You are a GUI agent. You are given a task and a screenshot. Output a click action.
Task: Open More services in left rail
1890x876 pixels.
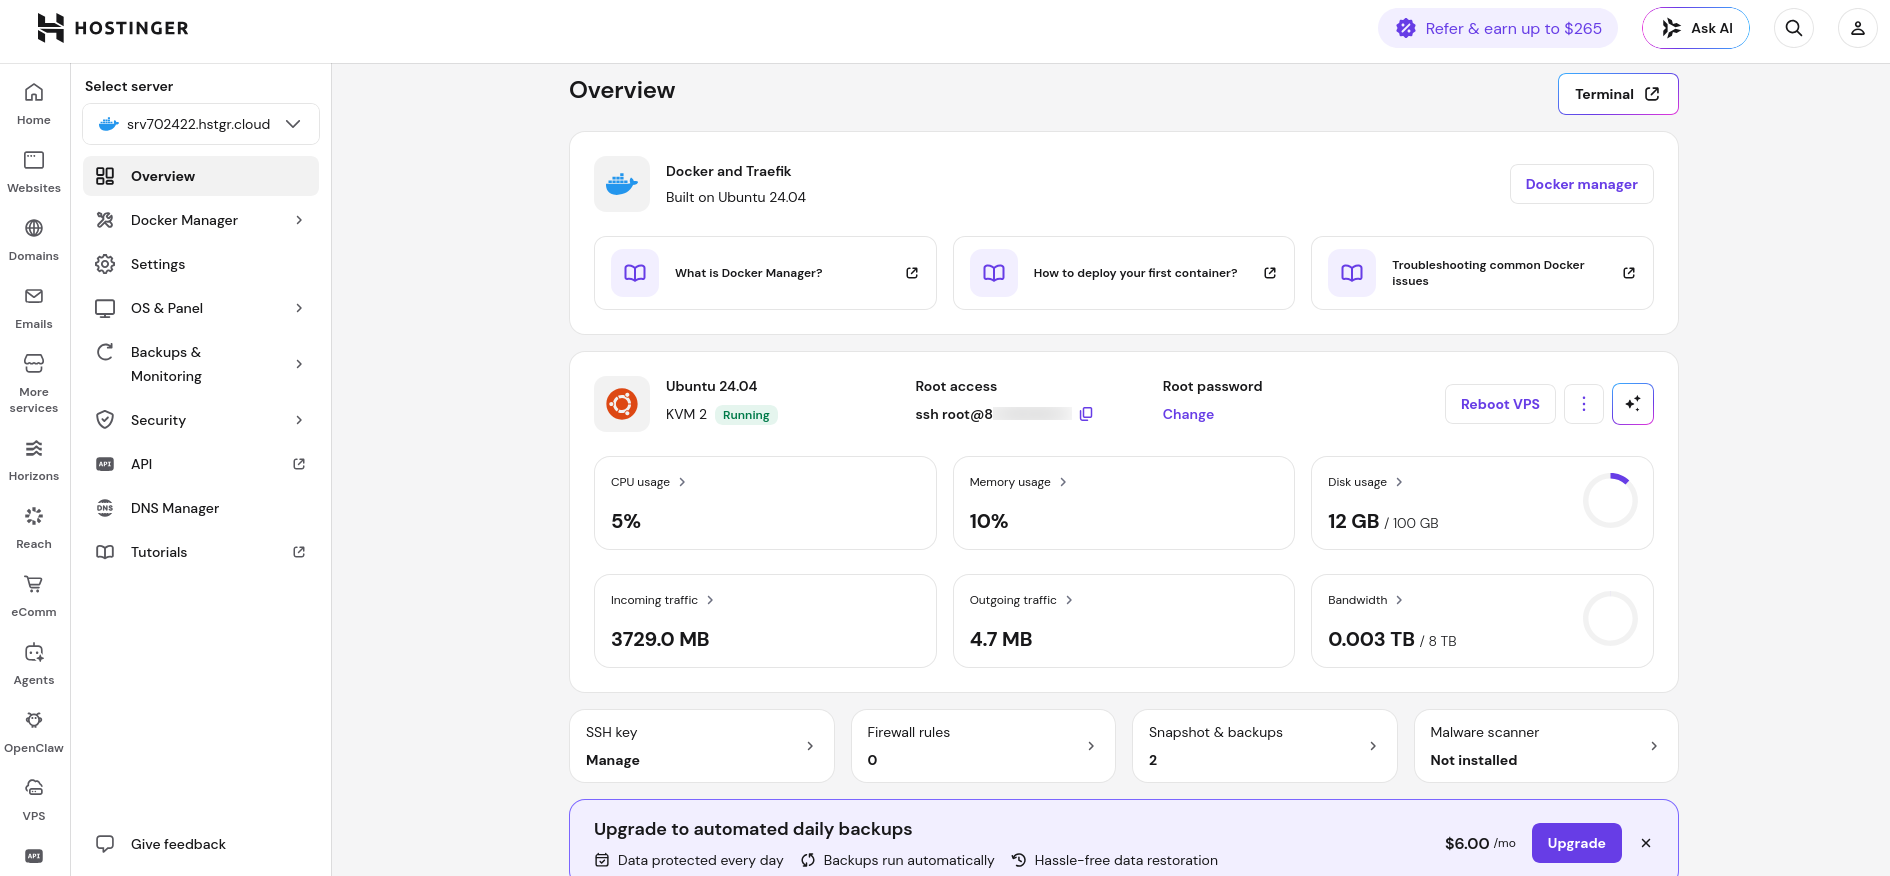click(x=34, y=384)
